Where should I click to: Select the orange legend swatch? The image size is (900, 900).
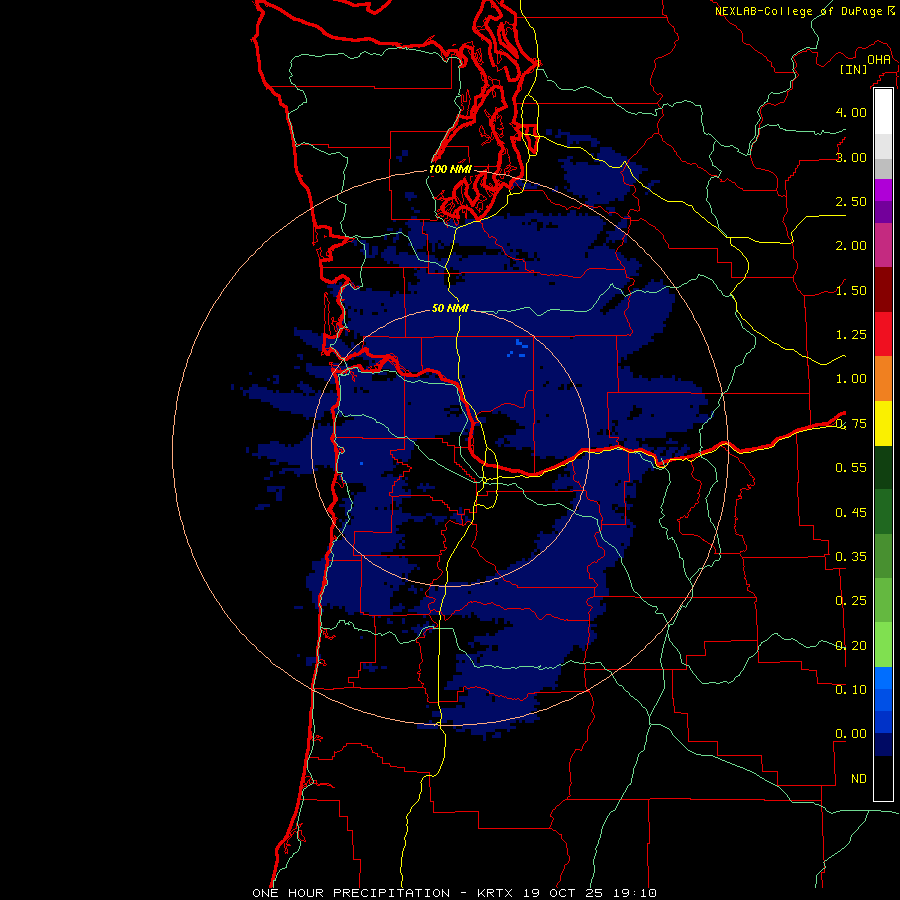[883, 379]
